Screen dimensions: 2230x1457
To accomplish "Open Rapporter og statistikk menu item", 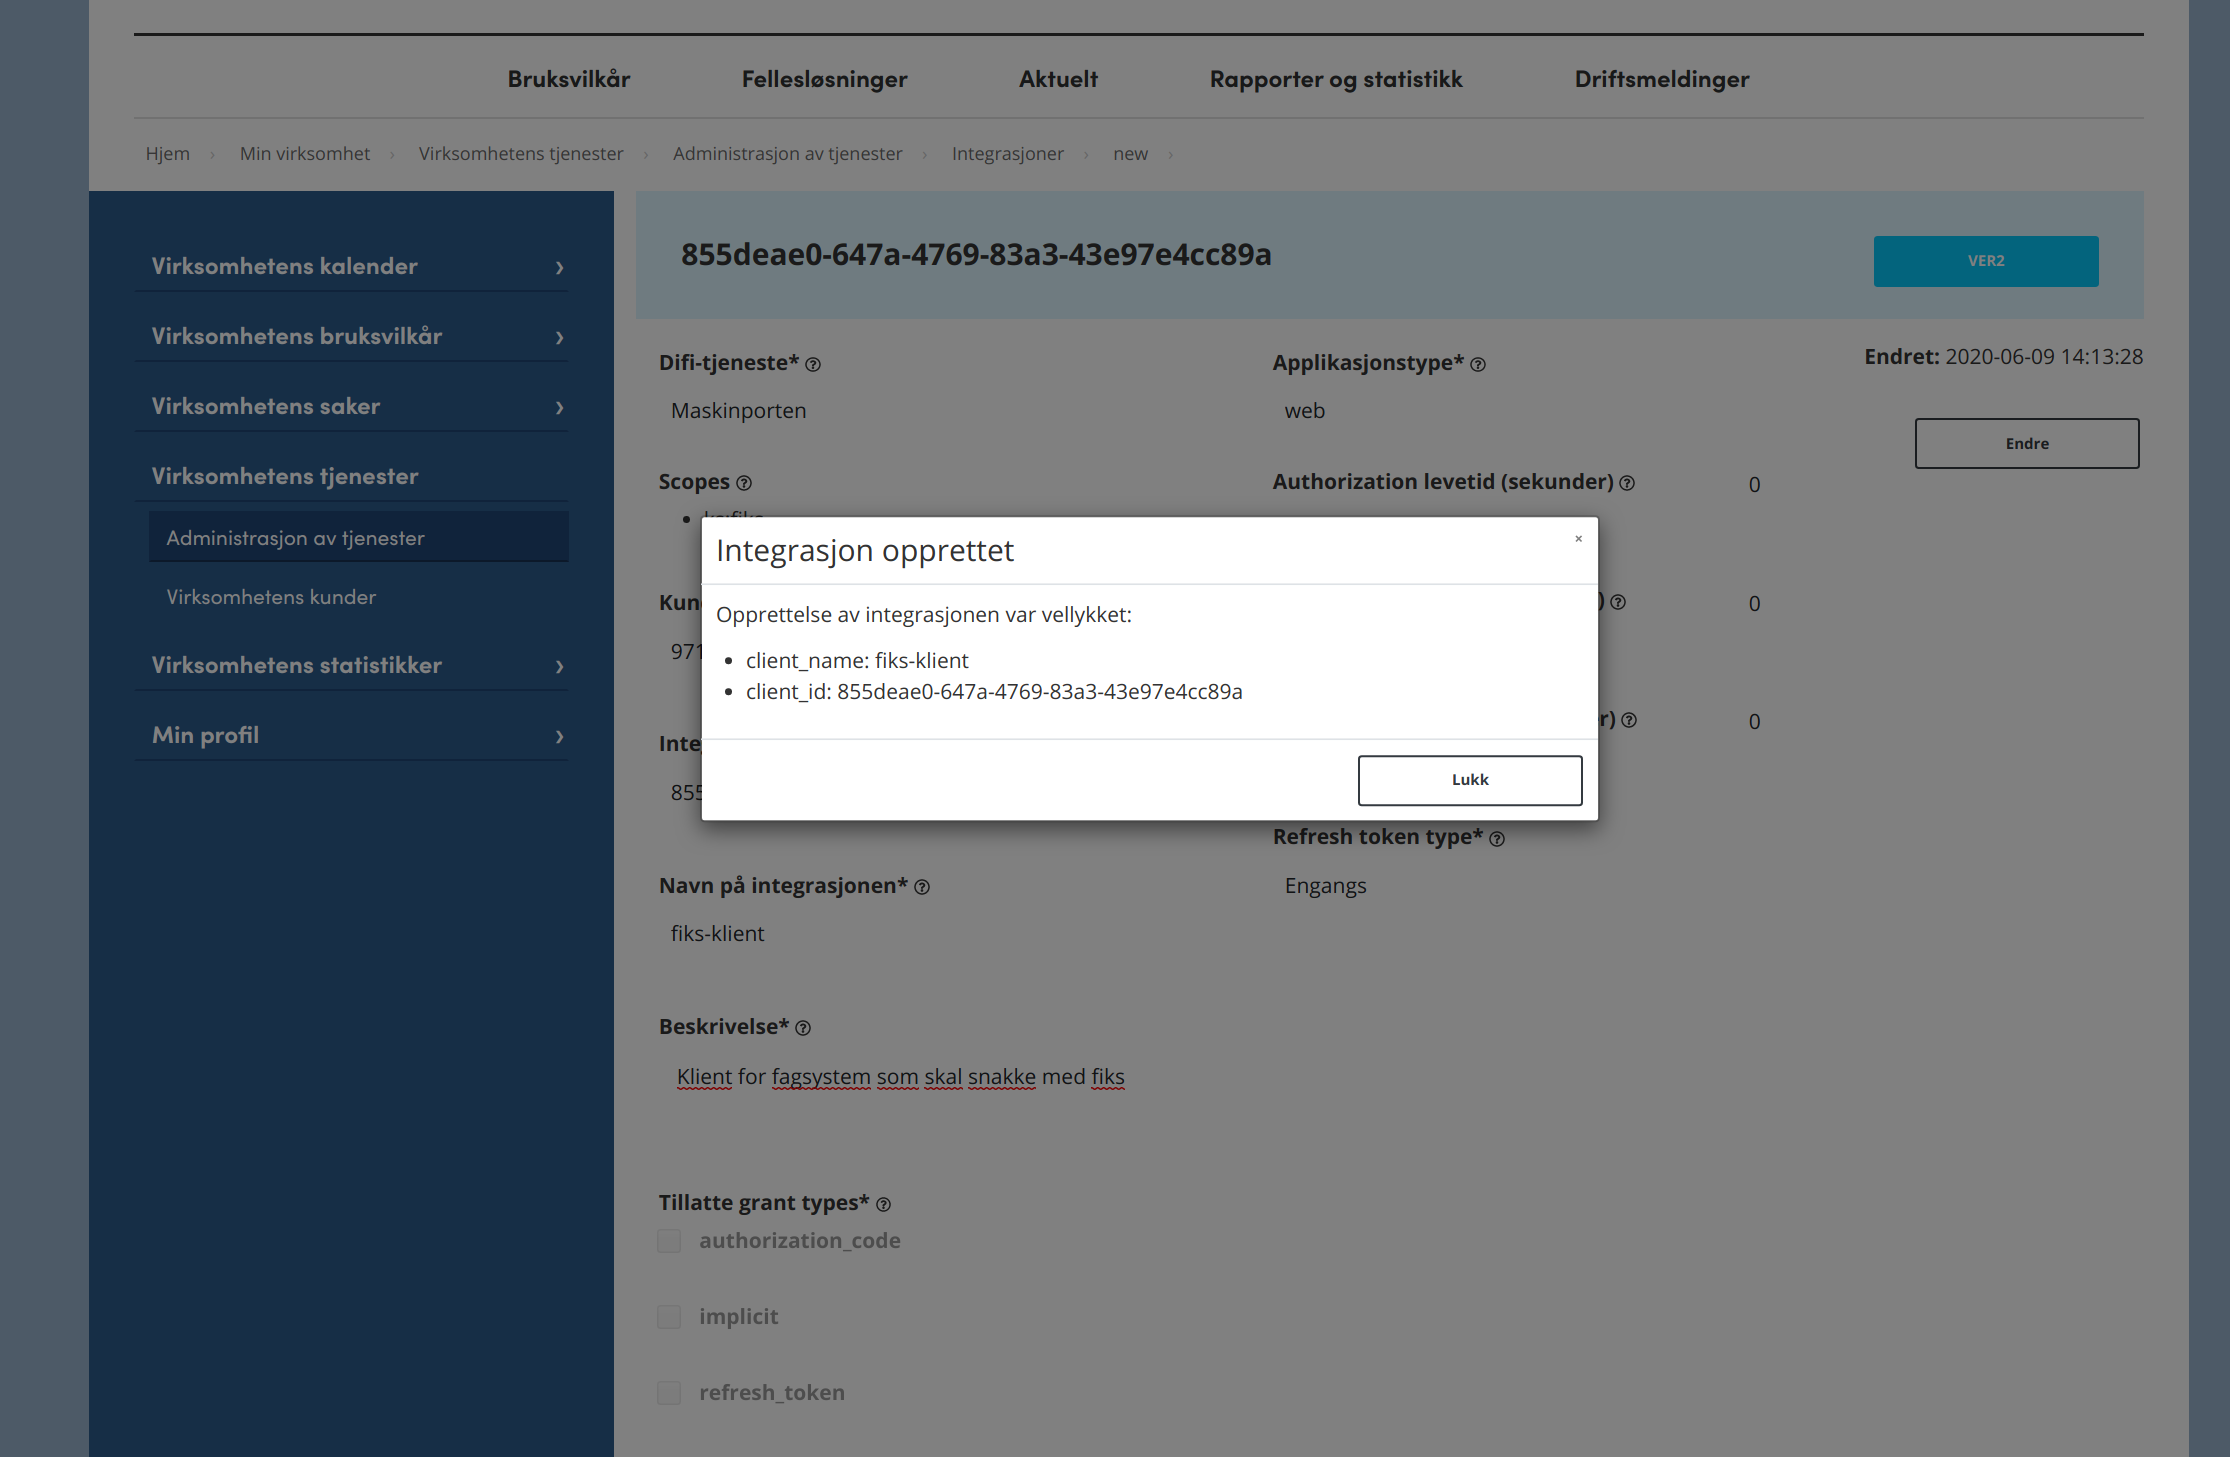I will coord(1336,79).
